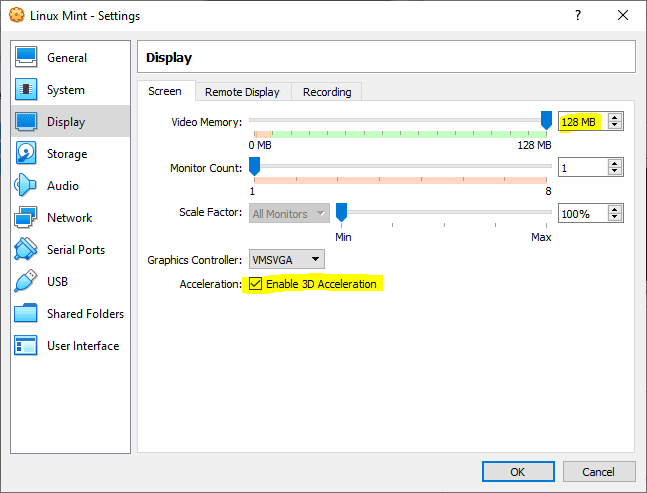647x493 pixels.
Task: Click the Scale Factor 100% field
Action: pos(583,214)
